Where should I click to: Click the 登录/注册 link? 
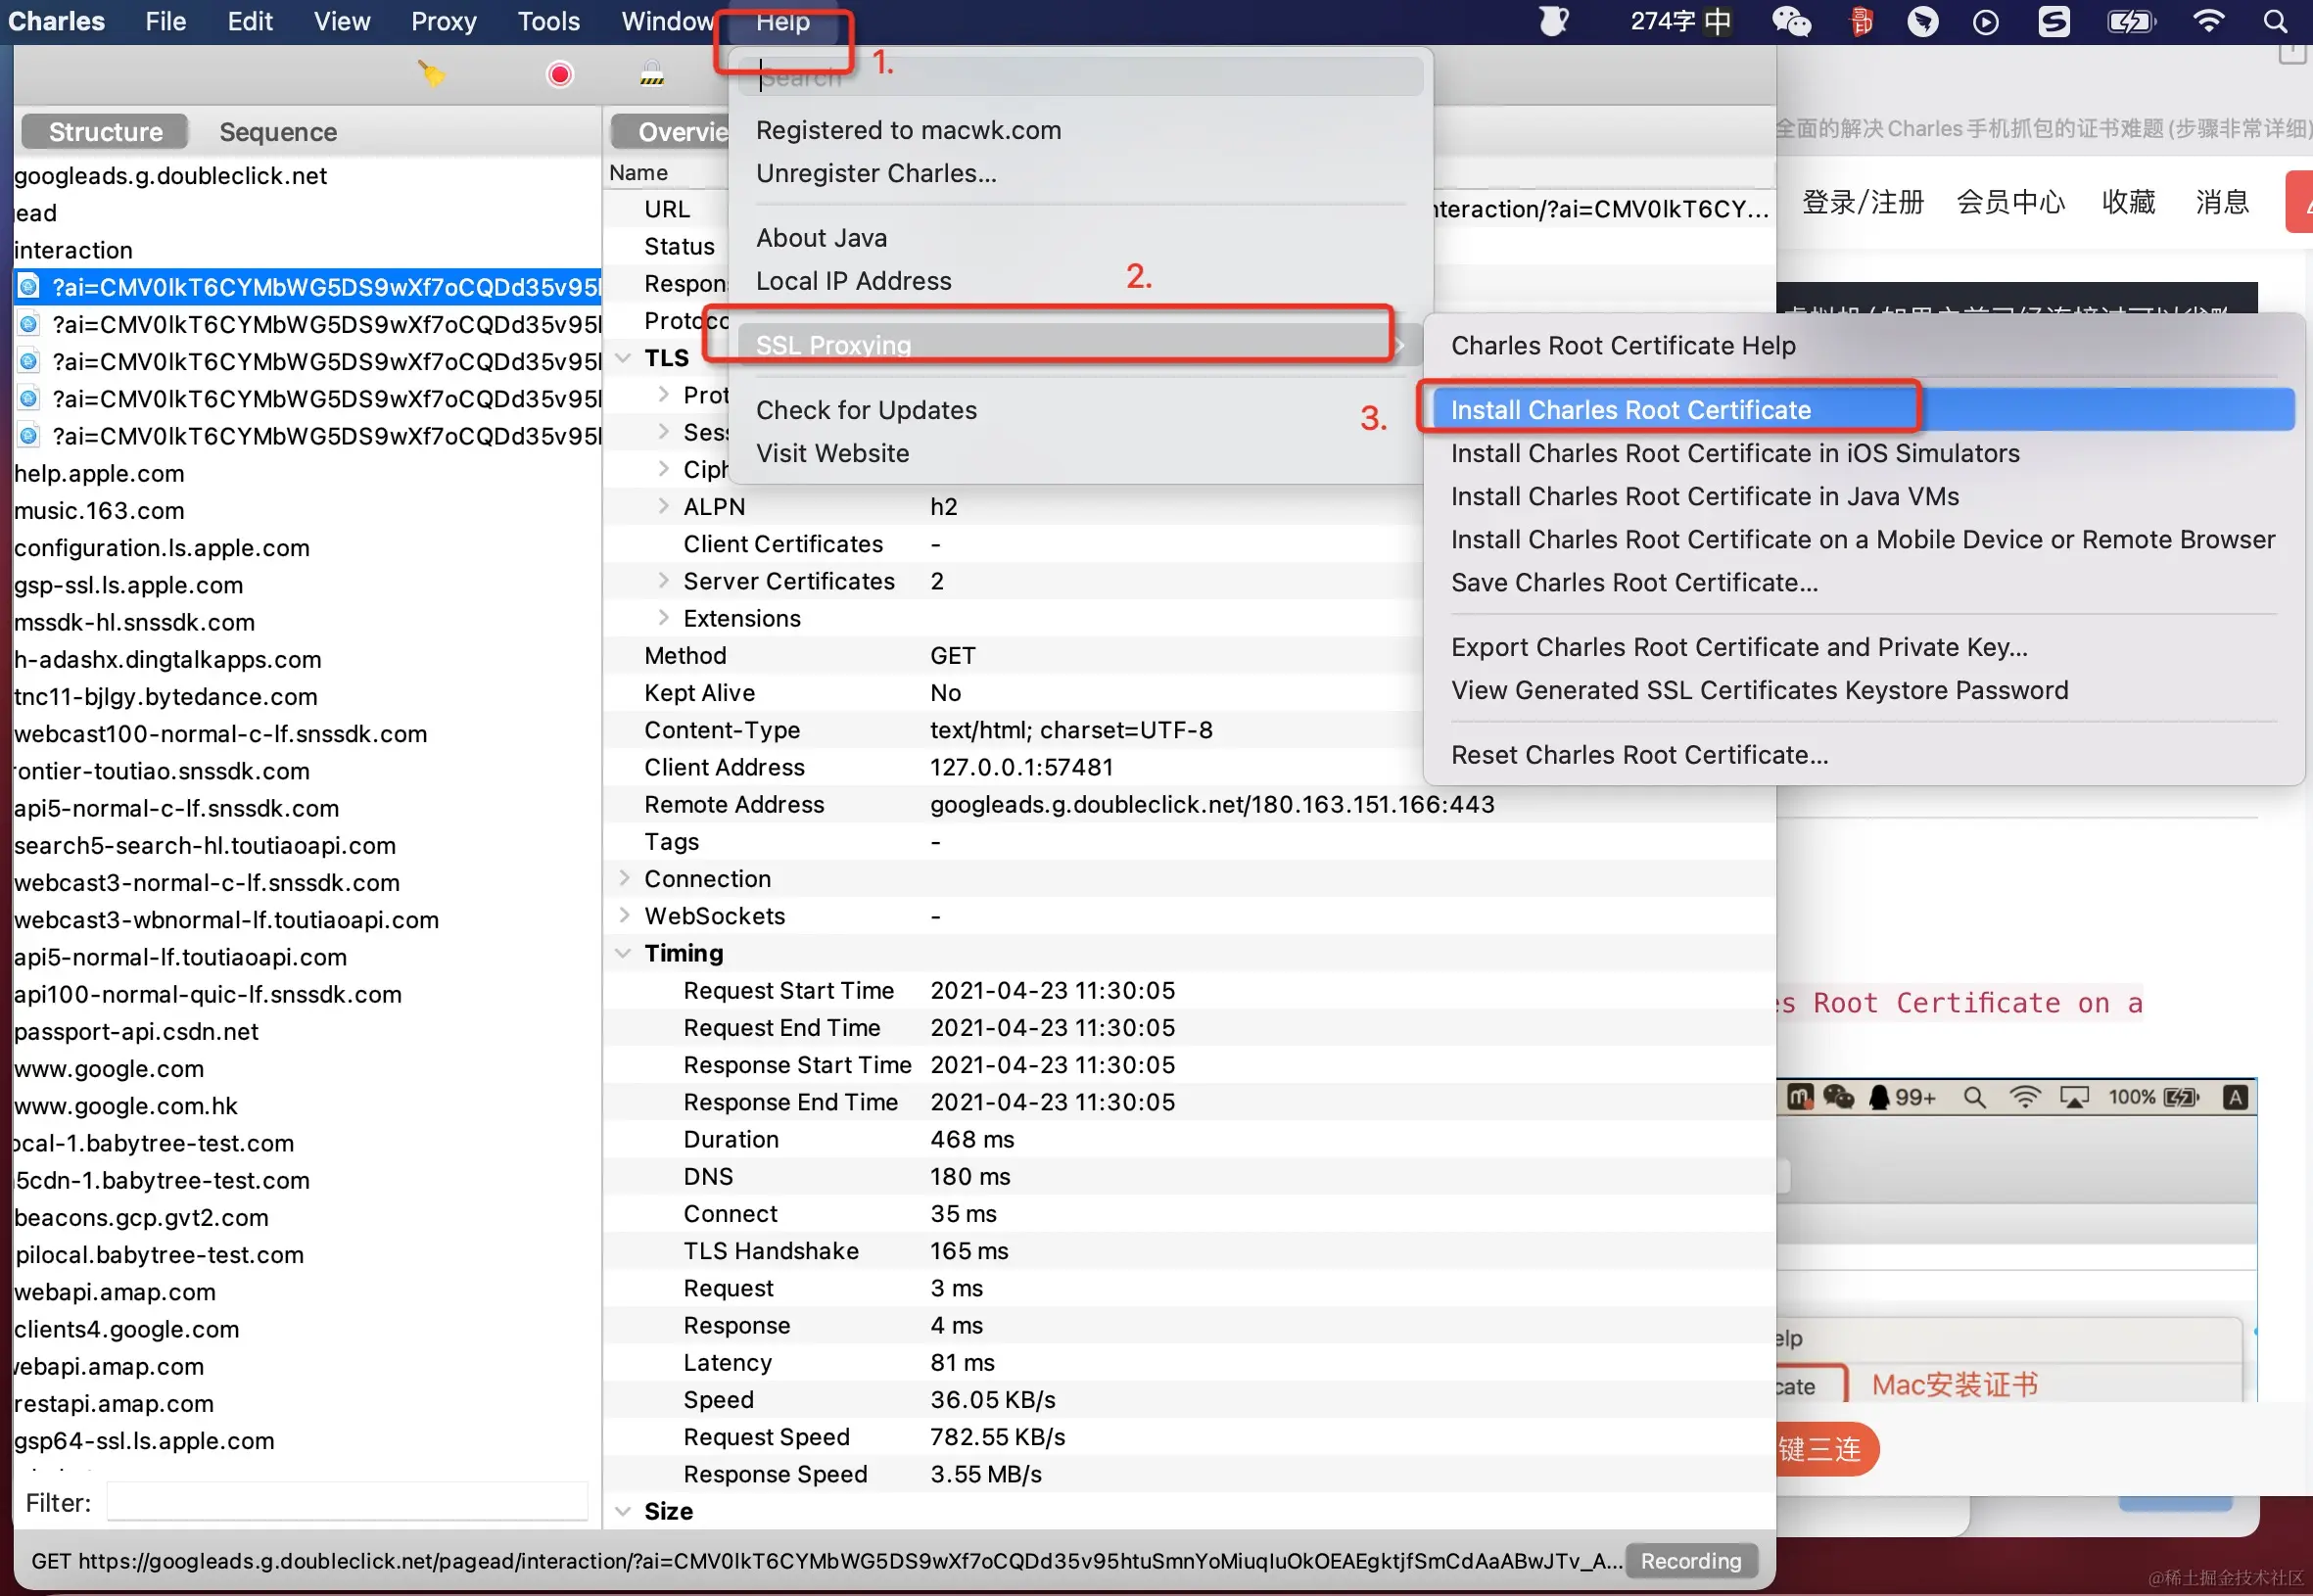pos(1862,202)
